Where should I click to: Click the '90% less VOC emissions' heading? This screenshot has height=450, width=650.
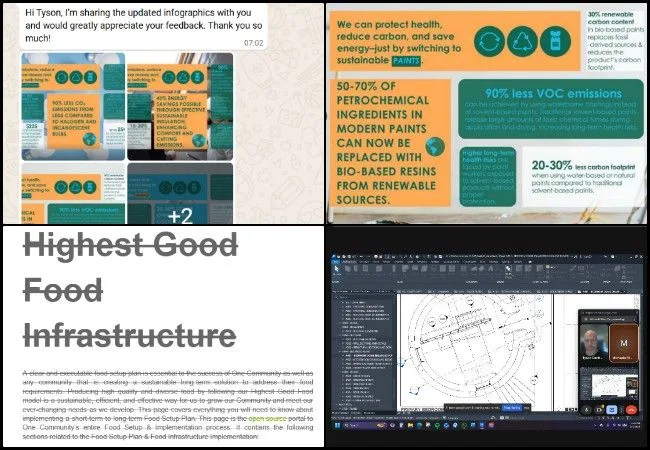click(553, 93)
